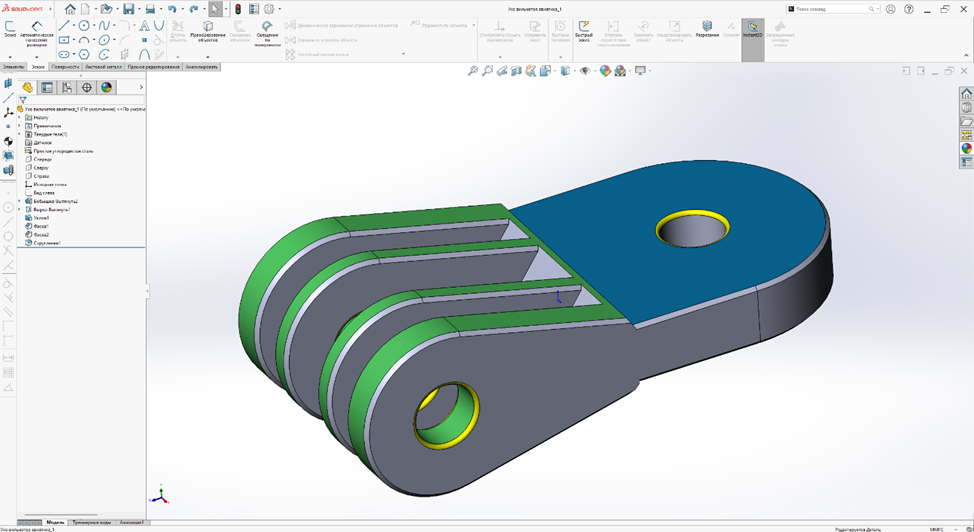Switch to the Поверхности ribbon tab

click(65, 66)
